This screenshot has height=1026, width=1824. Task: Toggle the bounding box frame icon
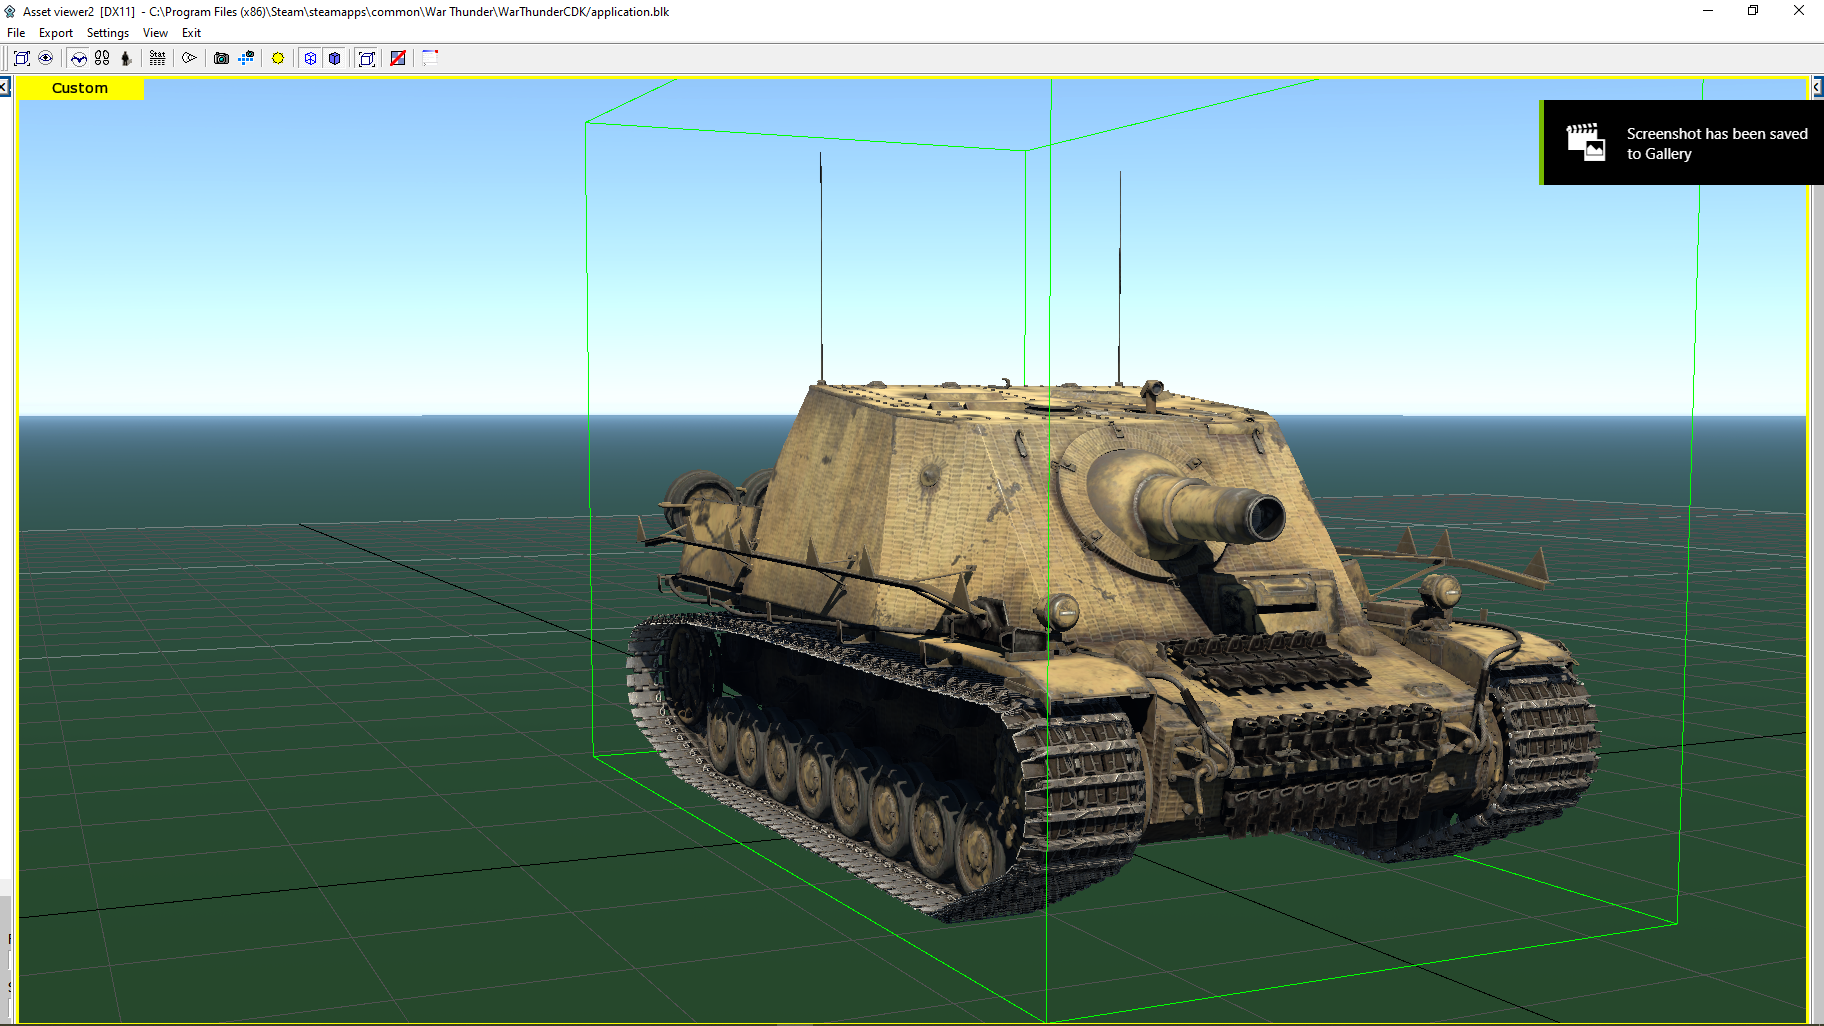(367, 58)
